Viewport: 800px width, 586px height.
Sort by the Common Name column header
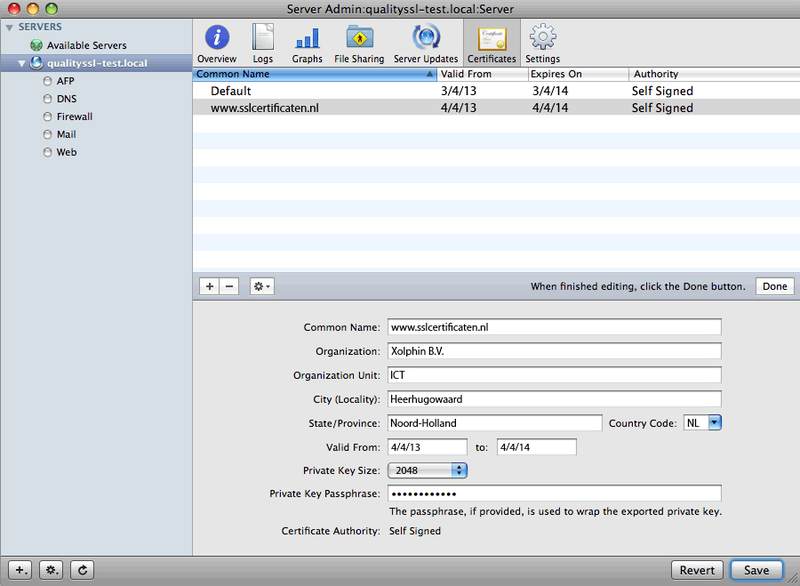pos(315,74)
